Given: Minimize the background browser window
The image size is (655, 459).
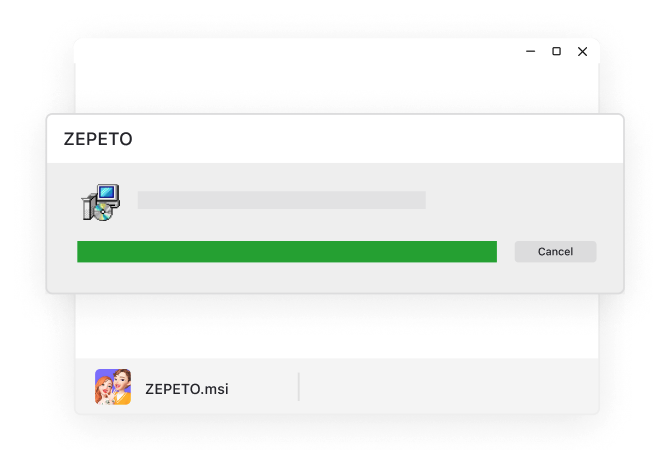Looking at the screenshot, I should coord(531,51).
